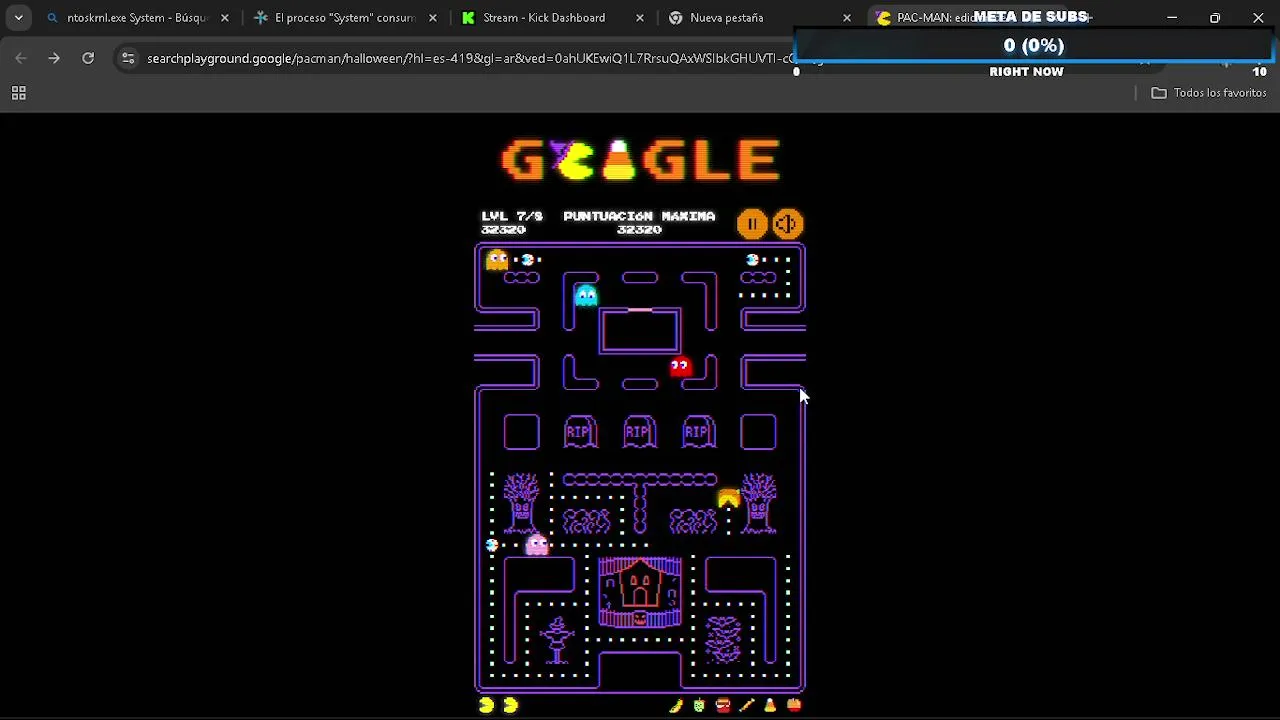The height and width of the screenshot is (720, 1280).
Task: Click the LVL 7/8 level indicator
Action: (x=512, y=216)
